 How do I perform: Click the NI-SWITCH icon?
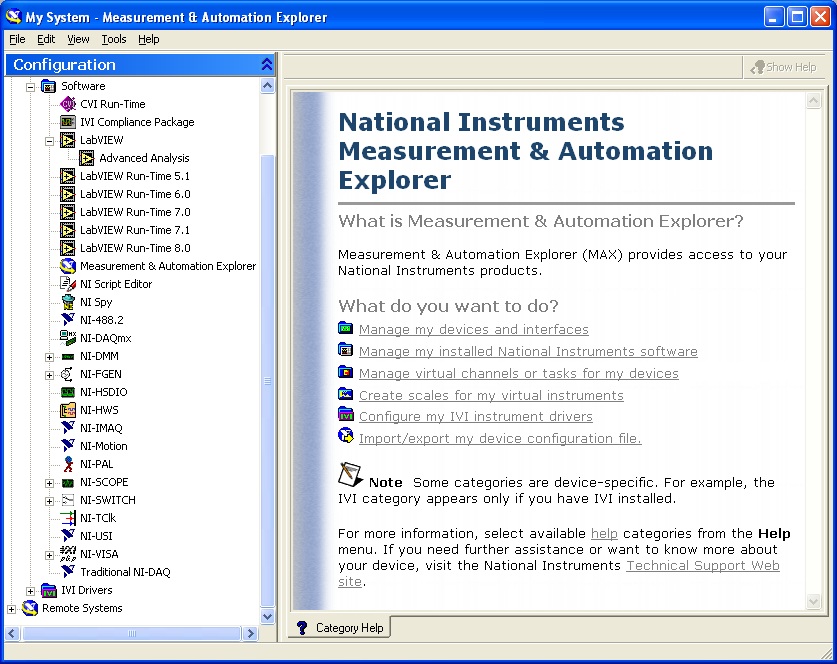[x=68, y=500]
